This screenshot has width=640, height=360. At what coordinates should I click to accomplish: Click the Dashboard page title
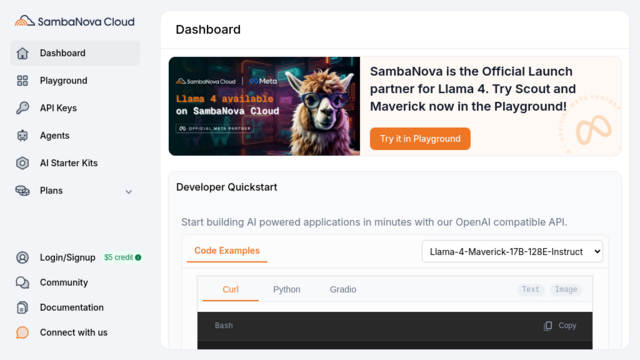(208, 30)
